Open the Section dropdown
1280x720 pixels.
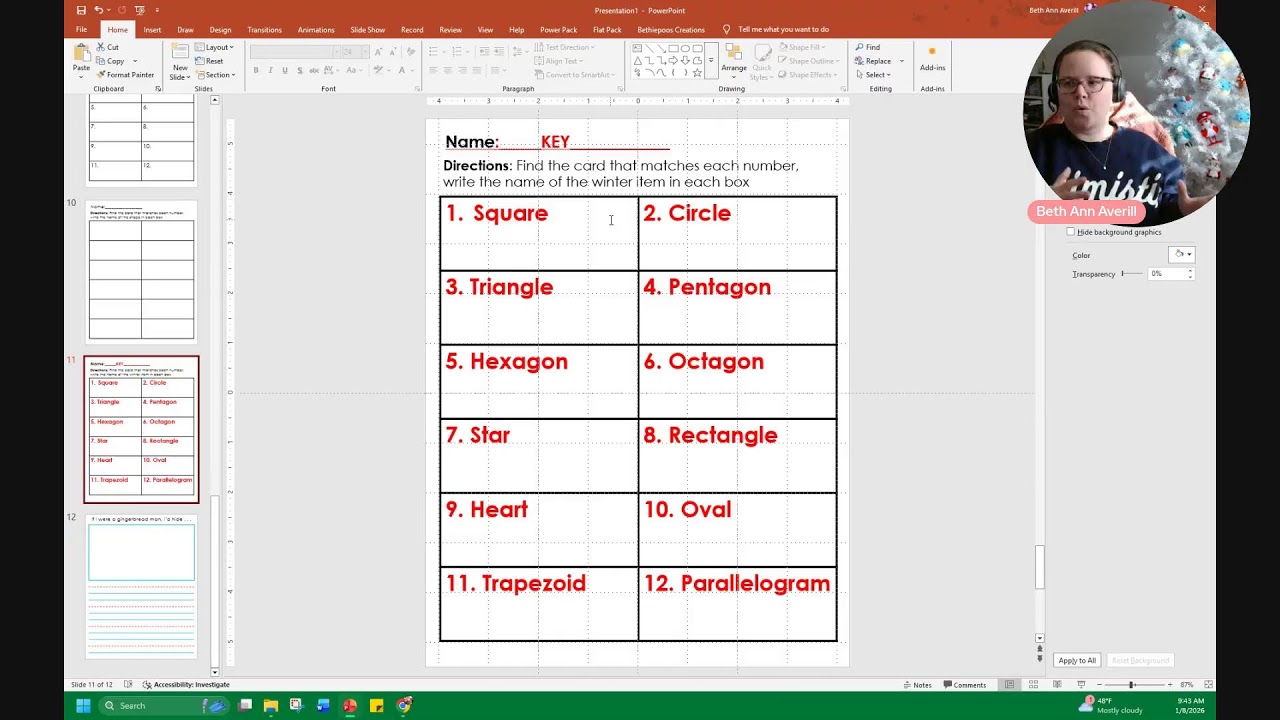point(215,75)
